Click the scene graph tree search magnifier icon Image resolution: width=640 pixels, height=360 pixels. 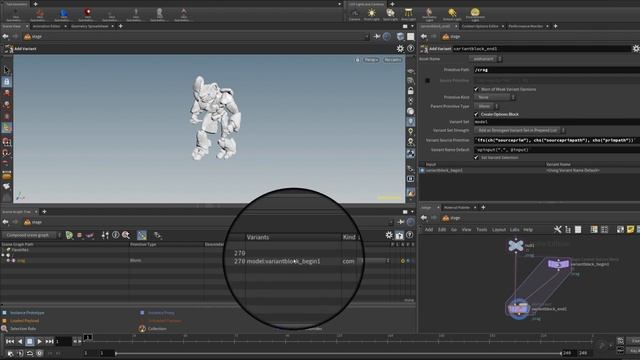[x=126, y=235]
